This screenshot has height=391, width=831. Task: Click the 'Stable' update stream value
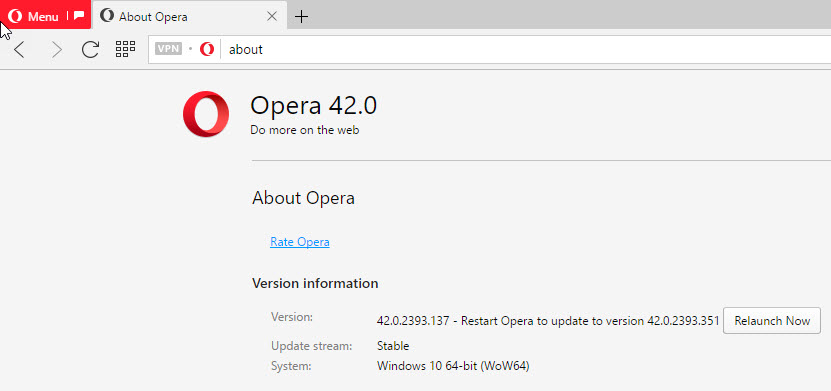393,346
